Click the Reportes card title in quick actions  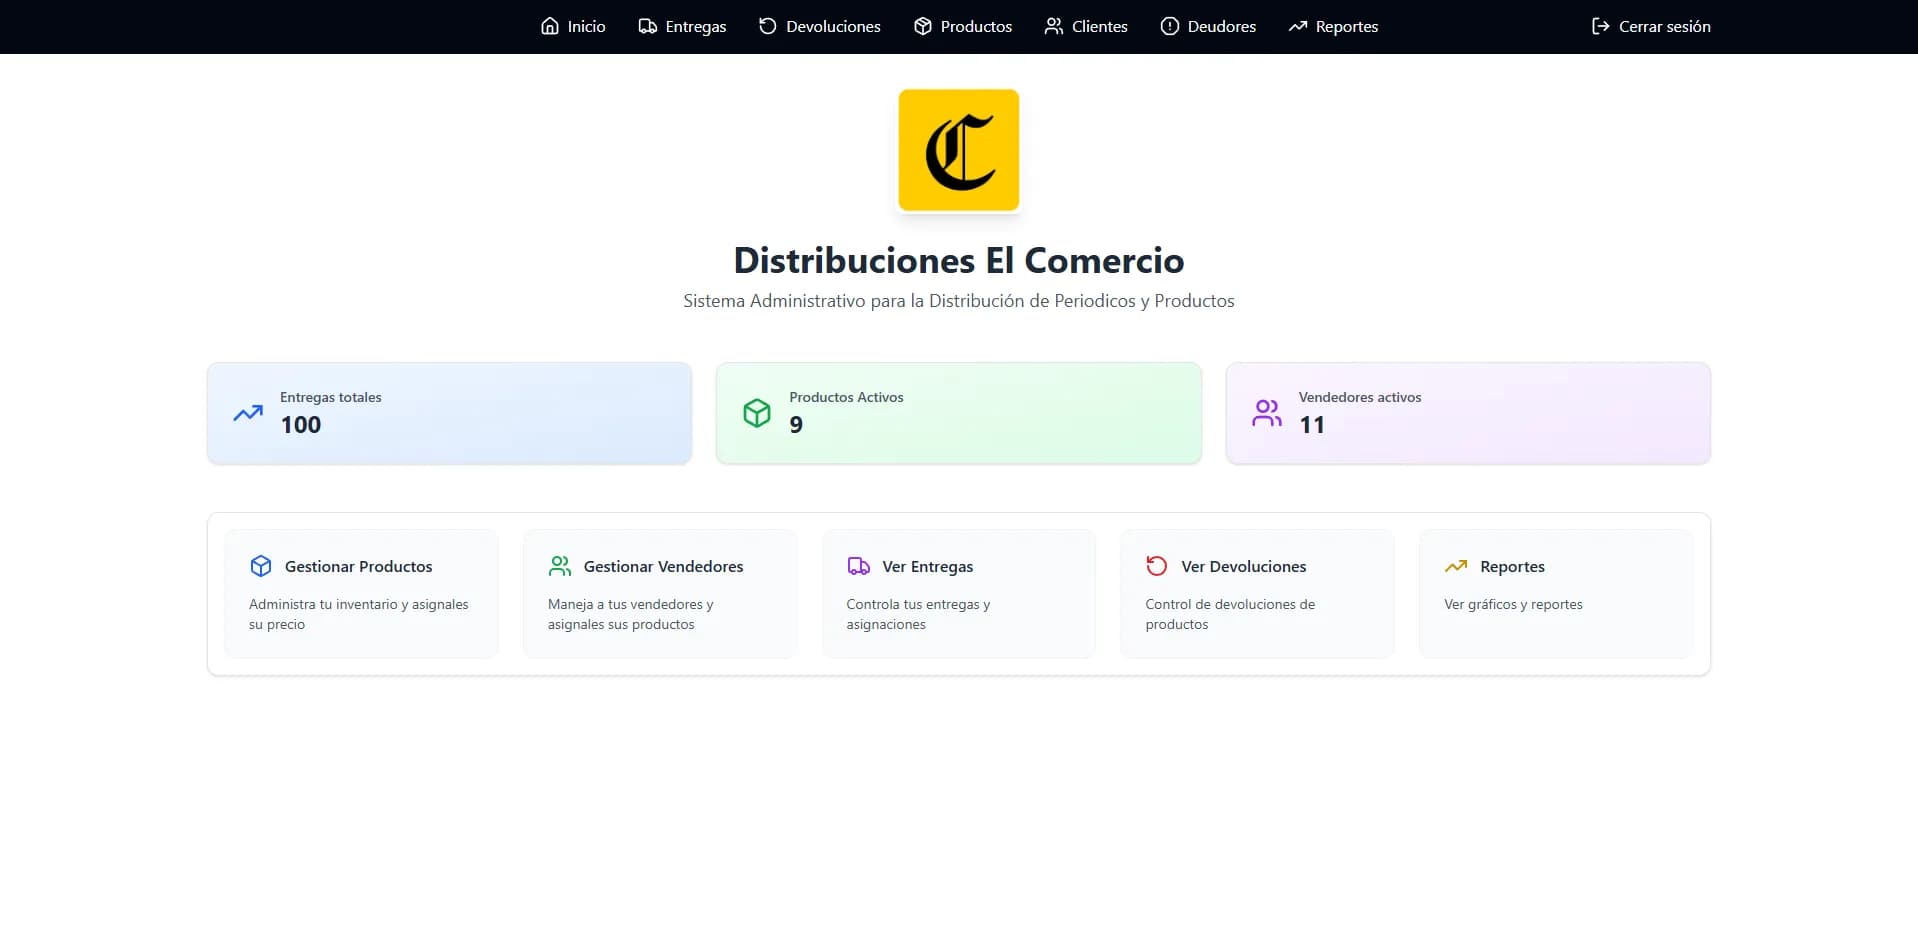1512,567
